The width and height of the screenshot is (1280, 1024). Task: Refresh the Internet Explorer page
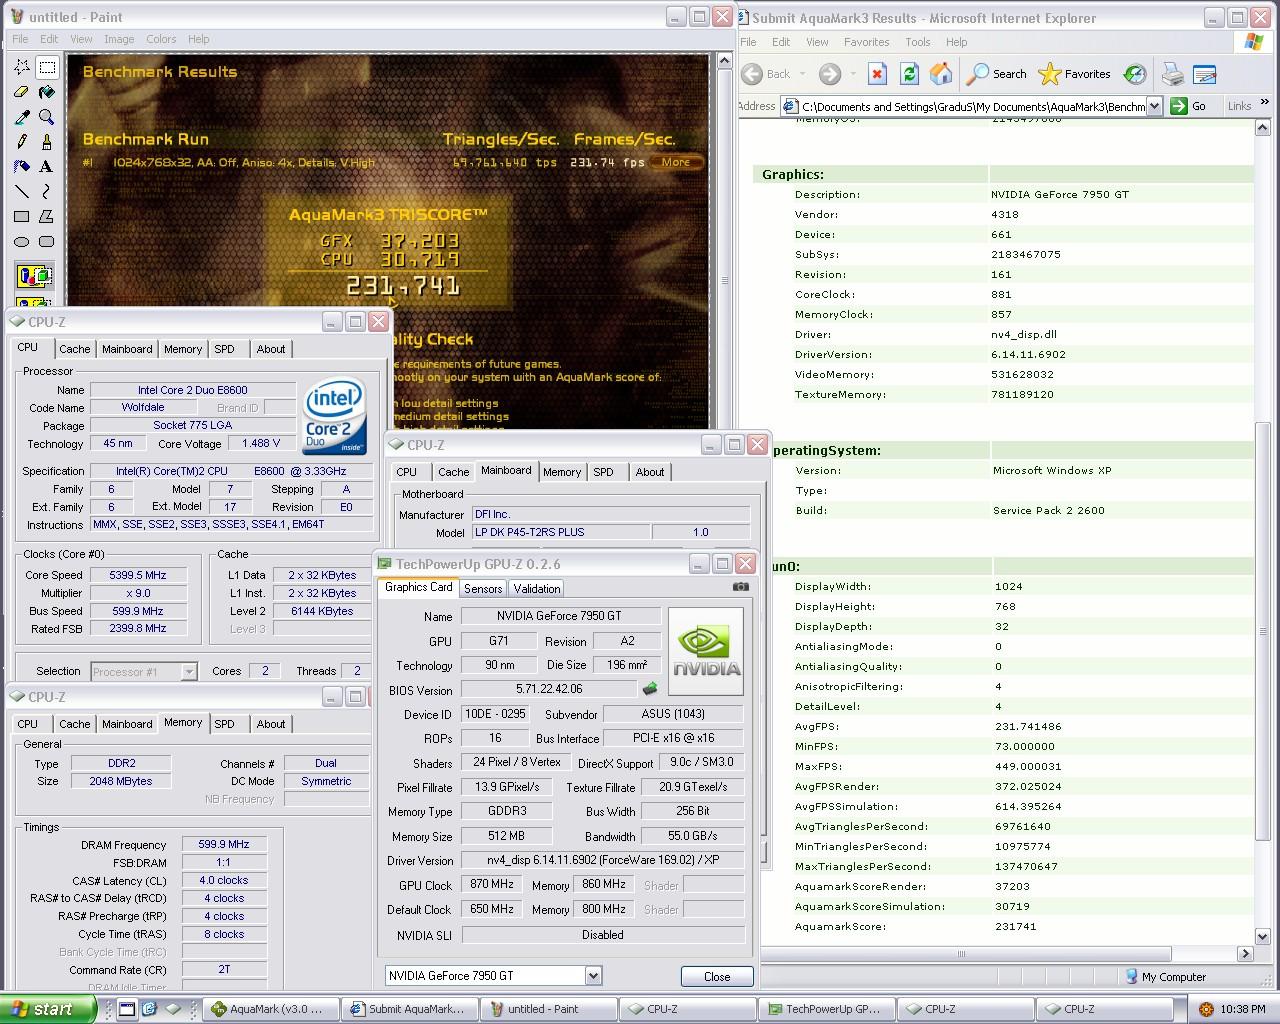(909, 74)
